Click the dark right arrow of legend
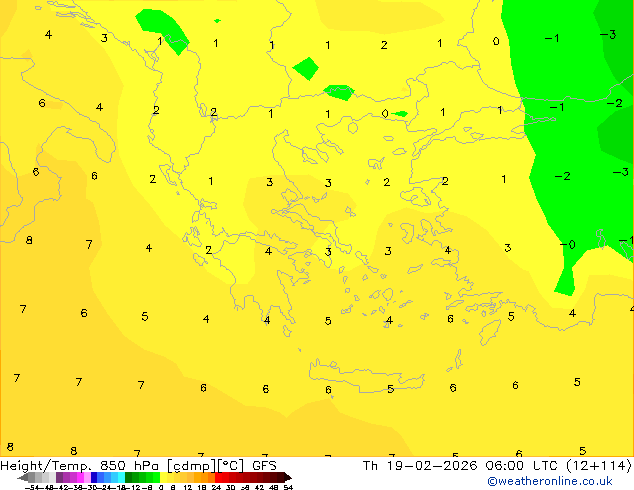Screen dimensions: 634x490 click(x=288, y=477)
